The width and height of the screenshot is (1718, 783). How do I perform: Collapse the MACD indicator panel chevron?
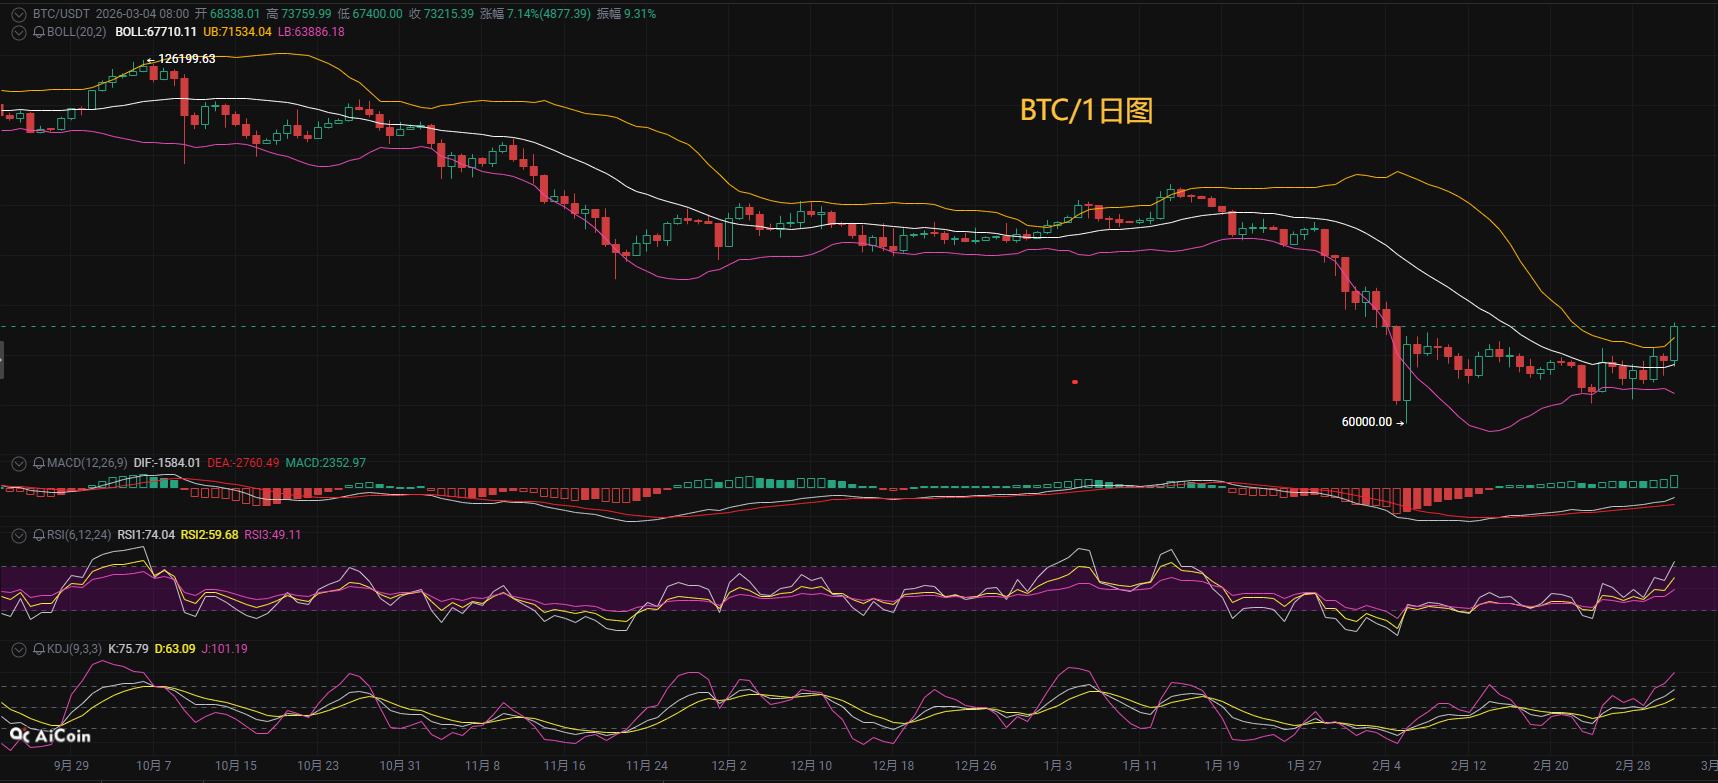18,463
